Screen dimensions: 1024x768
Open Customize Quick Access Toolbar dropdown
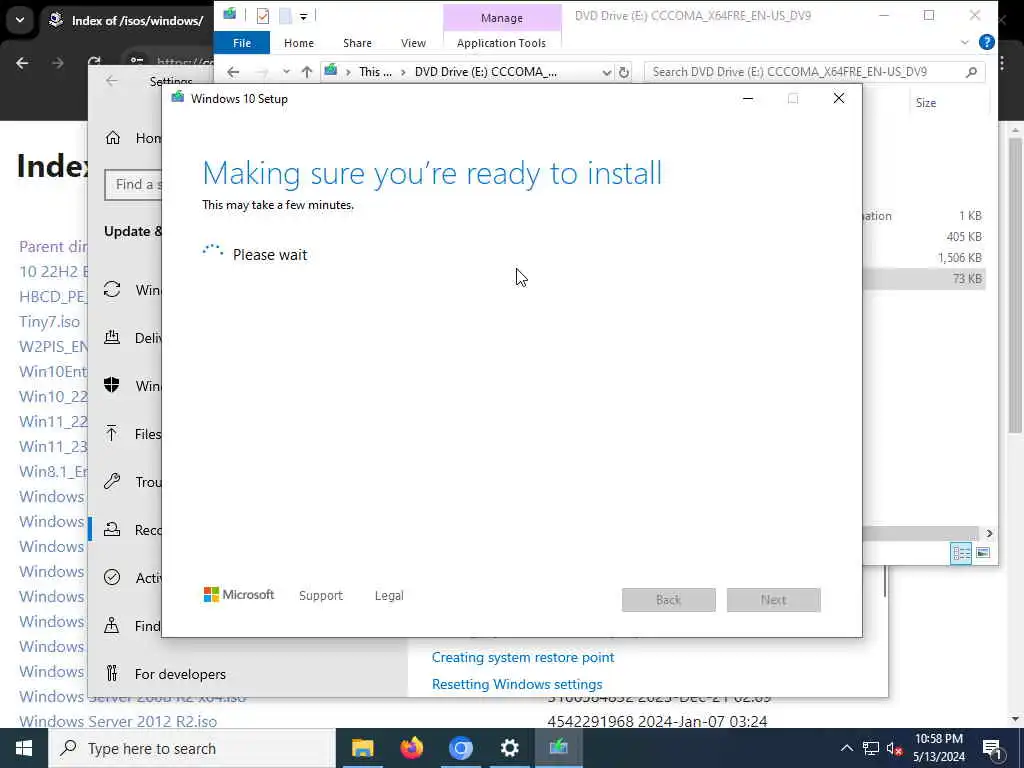tap(304, 16)
